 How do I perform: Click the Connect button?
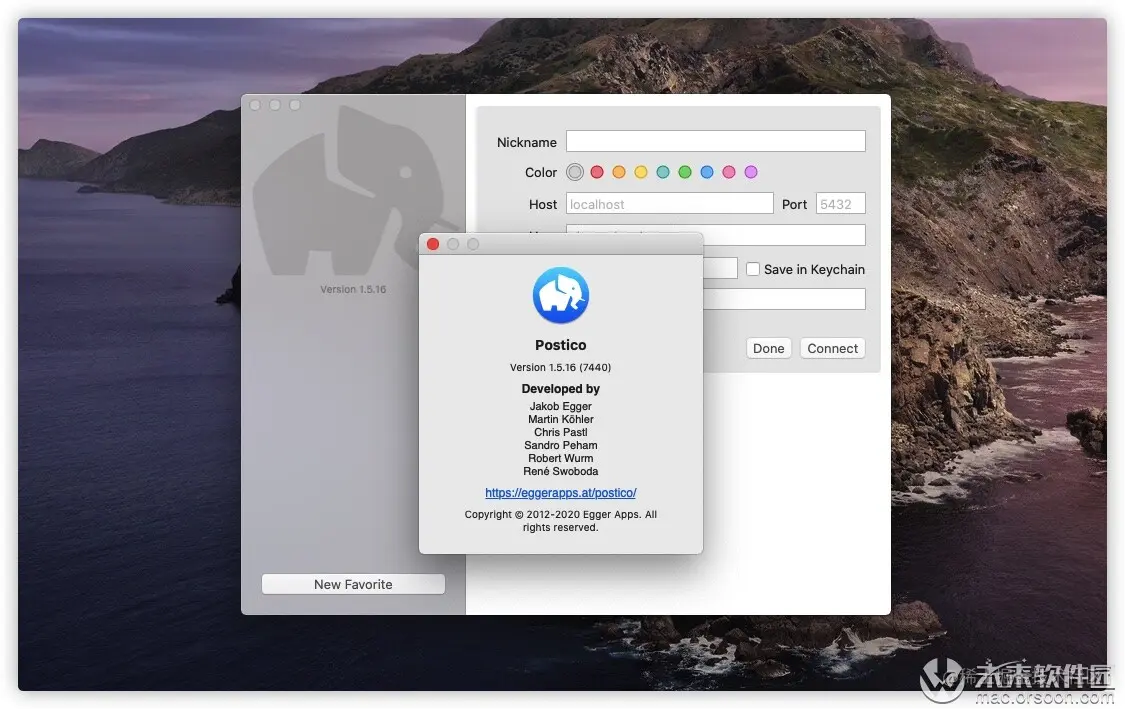coord(832,348)
